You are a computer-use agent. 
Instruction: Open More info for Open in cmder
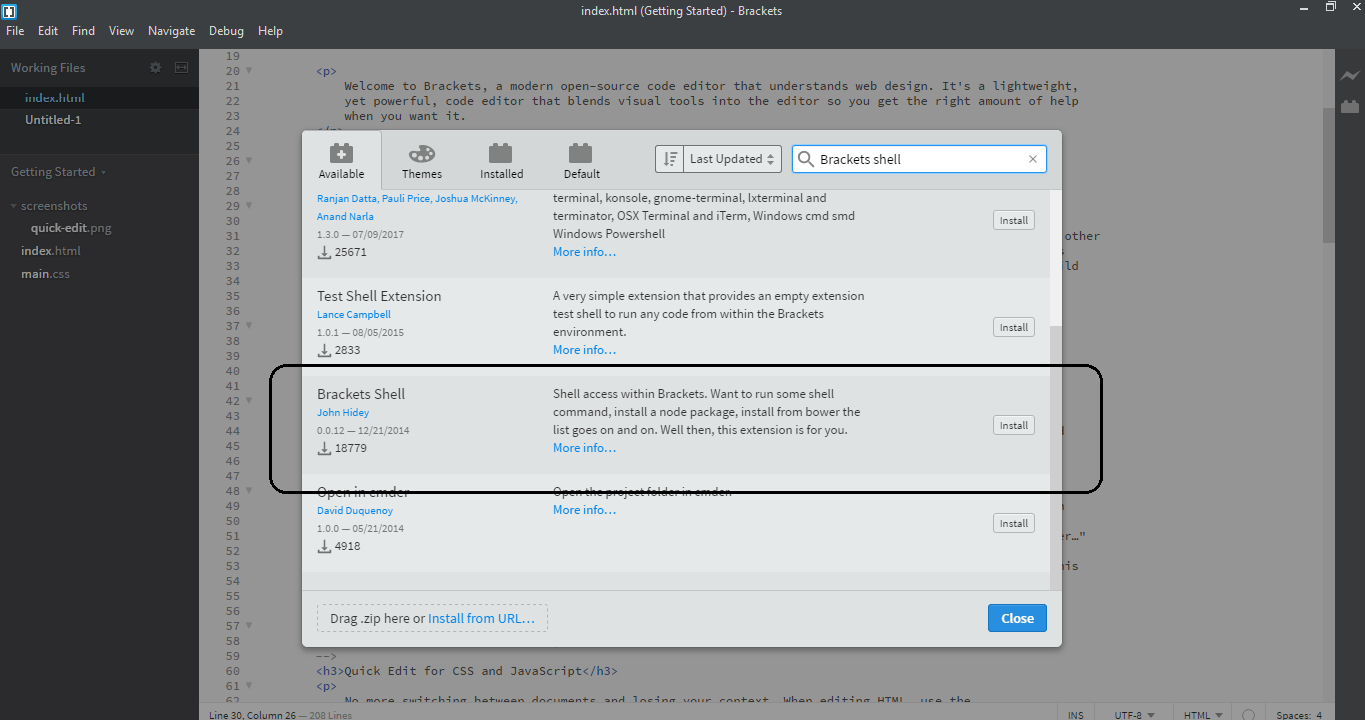[x=584, y=510]
